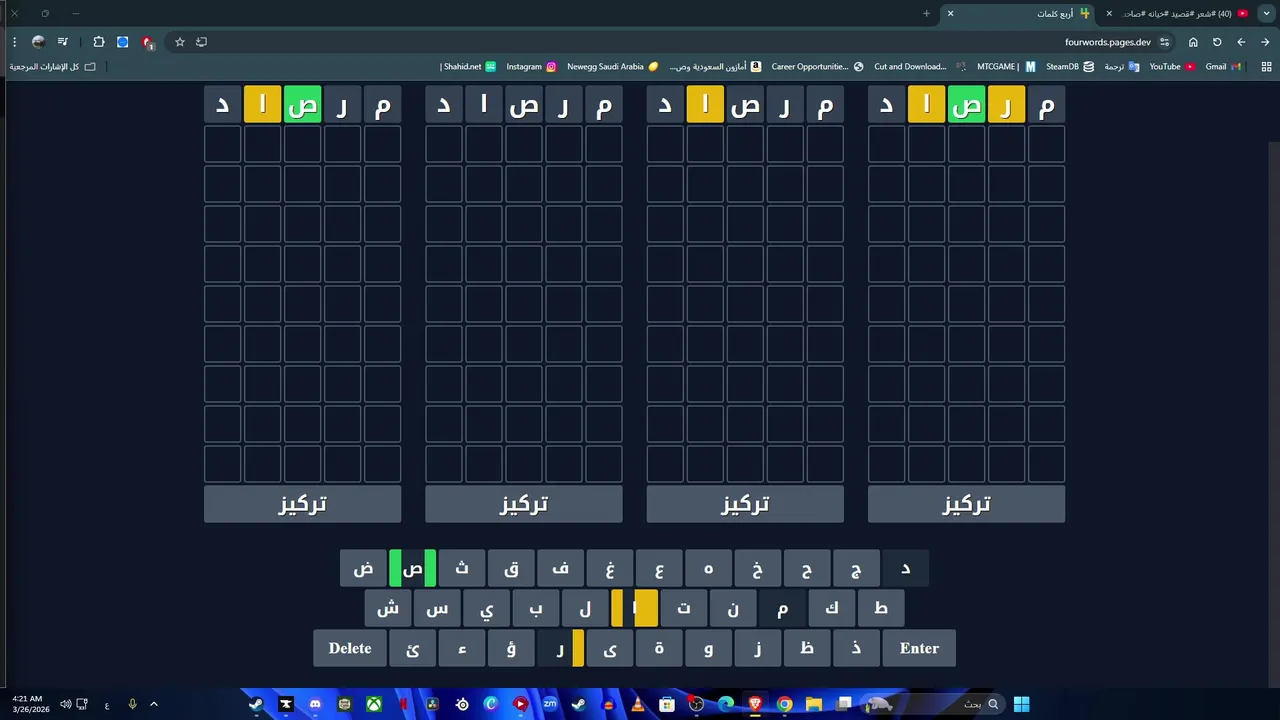This screenshot has height=720, width=1280.
Task: Tap the ح key on the keyboard
Action: click(806, 568)
